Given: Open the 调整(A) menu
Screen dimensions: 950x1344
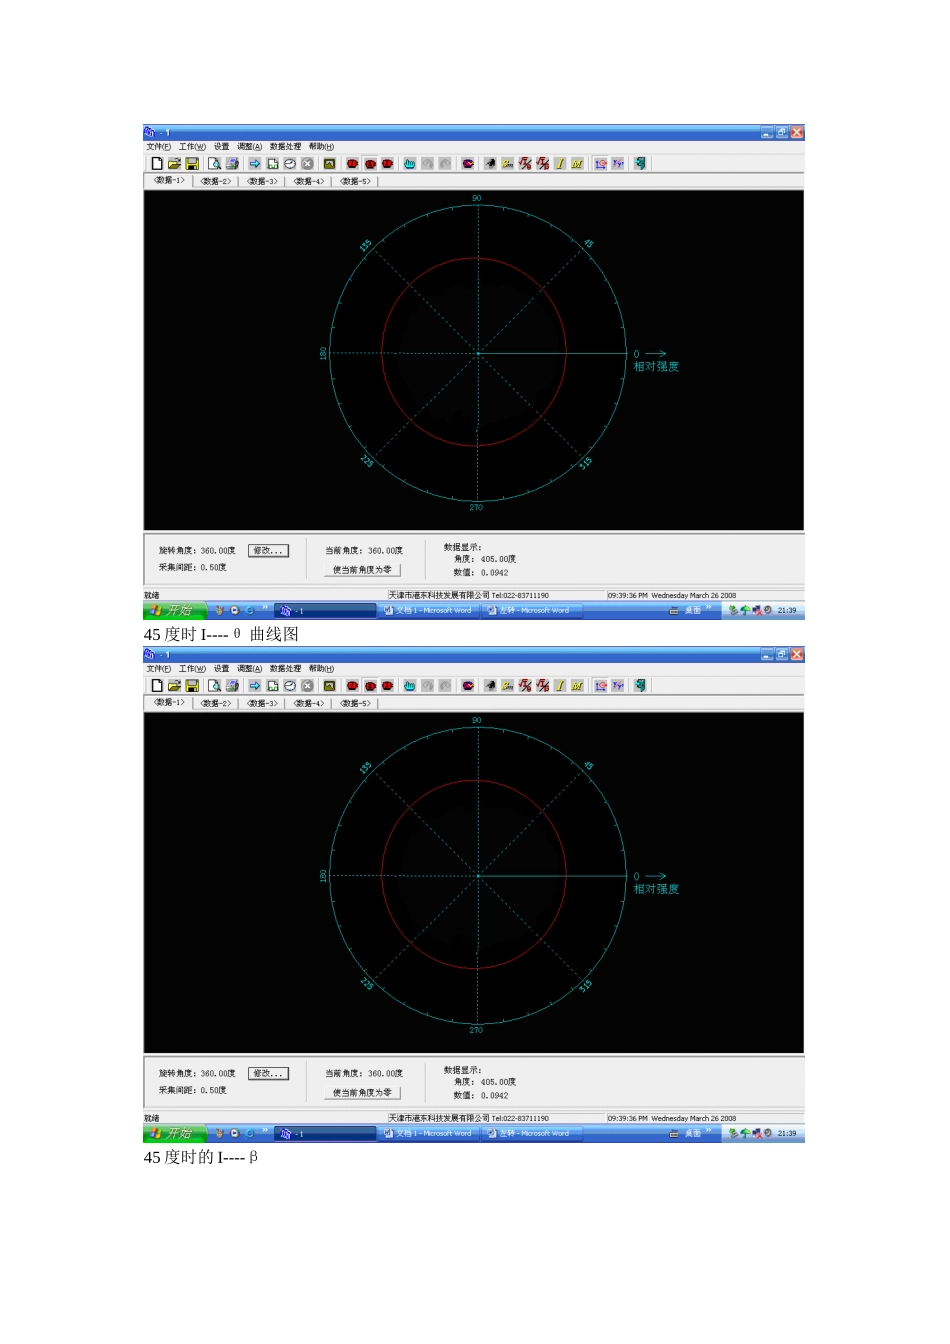Looking at the screenshot, I should pos(250,146).
